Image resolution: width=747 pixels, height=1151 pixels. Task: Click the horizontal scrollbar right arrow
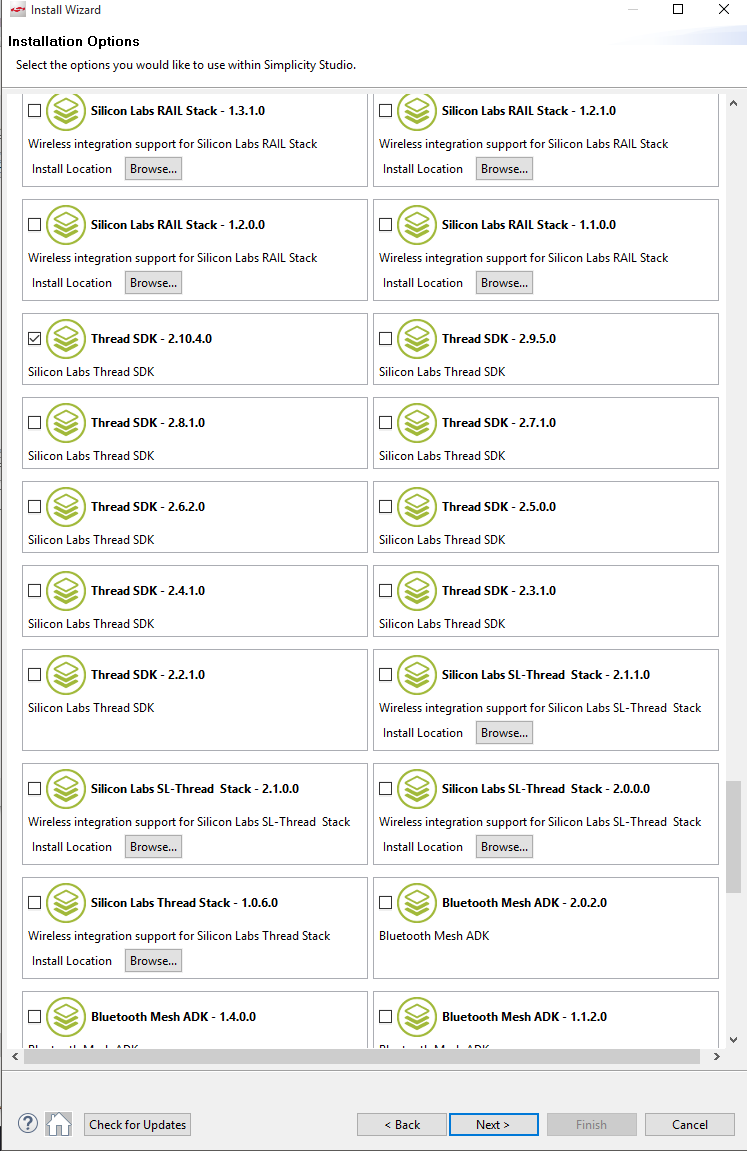pos(717,1057)
